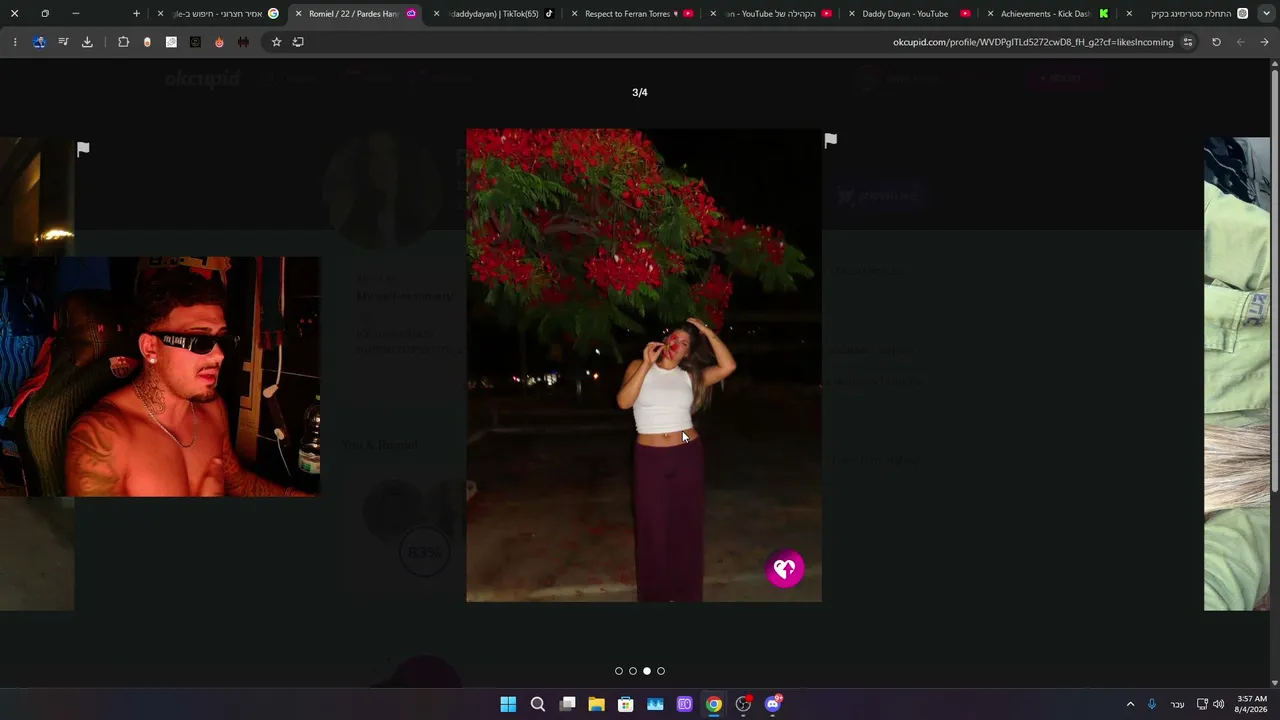Open the center photo of woman under tree
This screenshot has height=720, width=1280.
644,365
